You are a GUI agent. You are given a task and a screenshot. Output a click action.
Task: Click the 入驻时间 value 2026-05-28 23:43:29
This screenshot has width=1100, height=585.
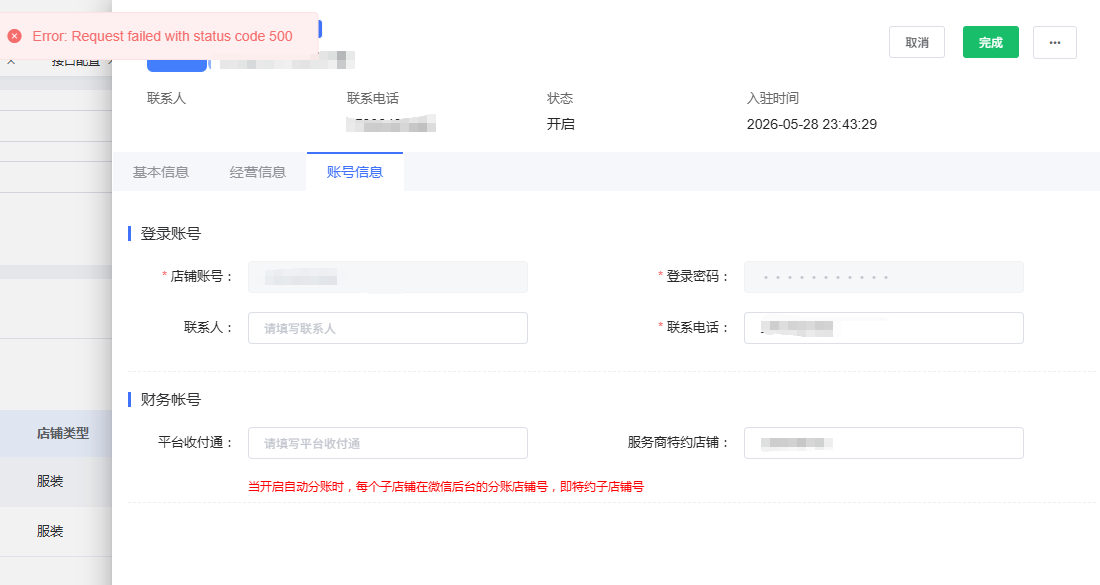point(812,124)
